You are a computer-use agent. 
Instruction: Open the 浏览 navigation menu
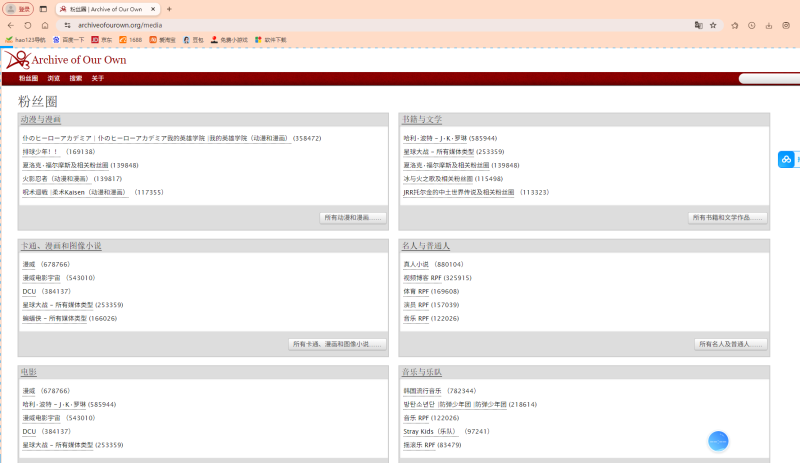point(54,79)
